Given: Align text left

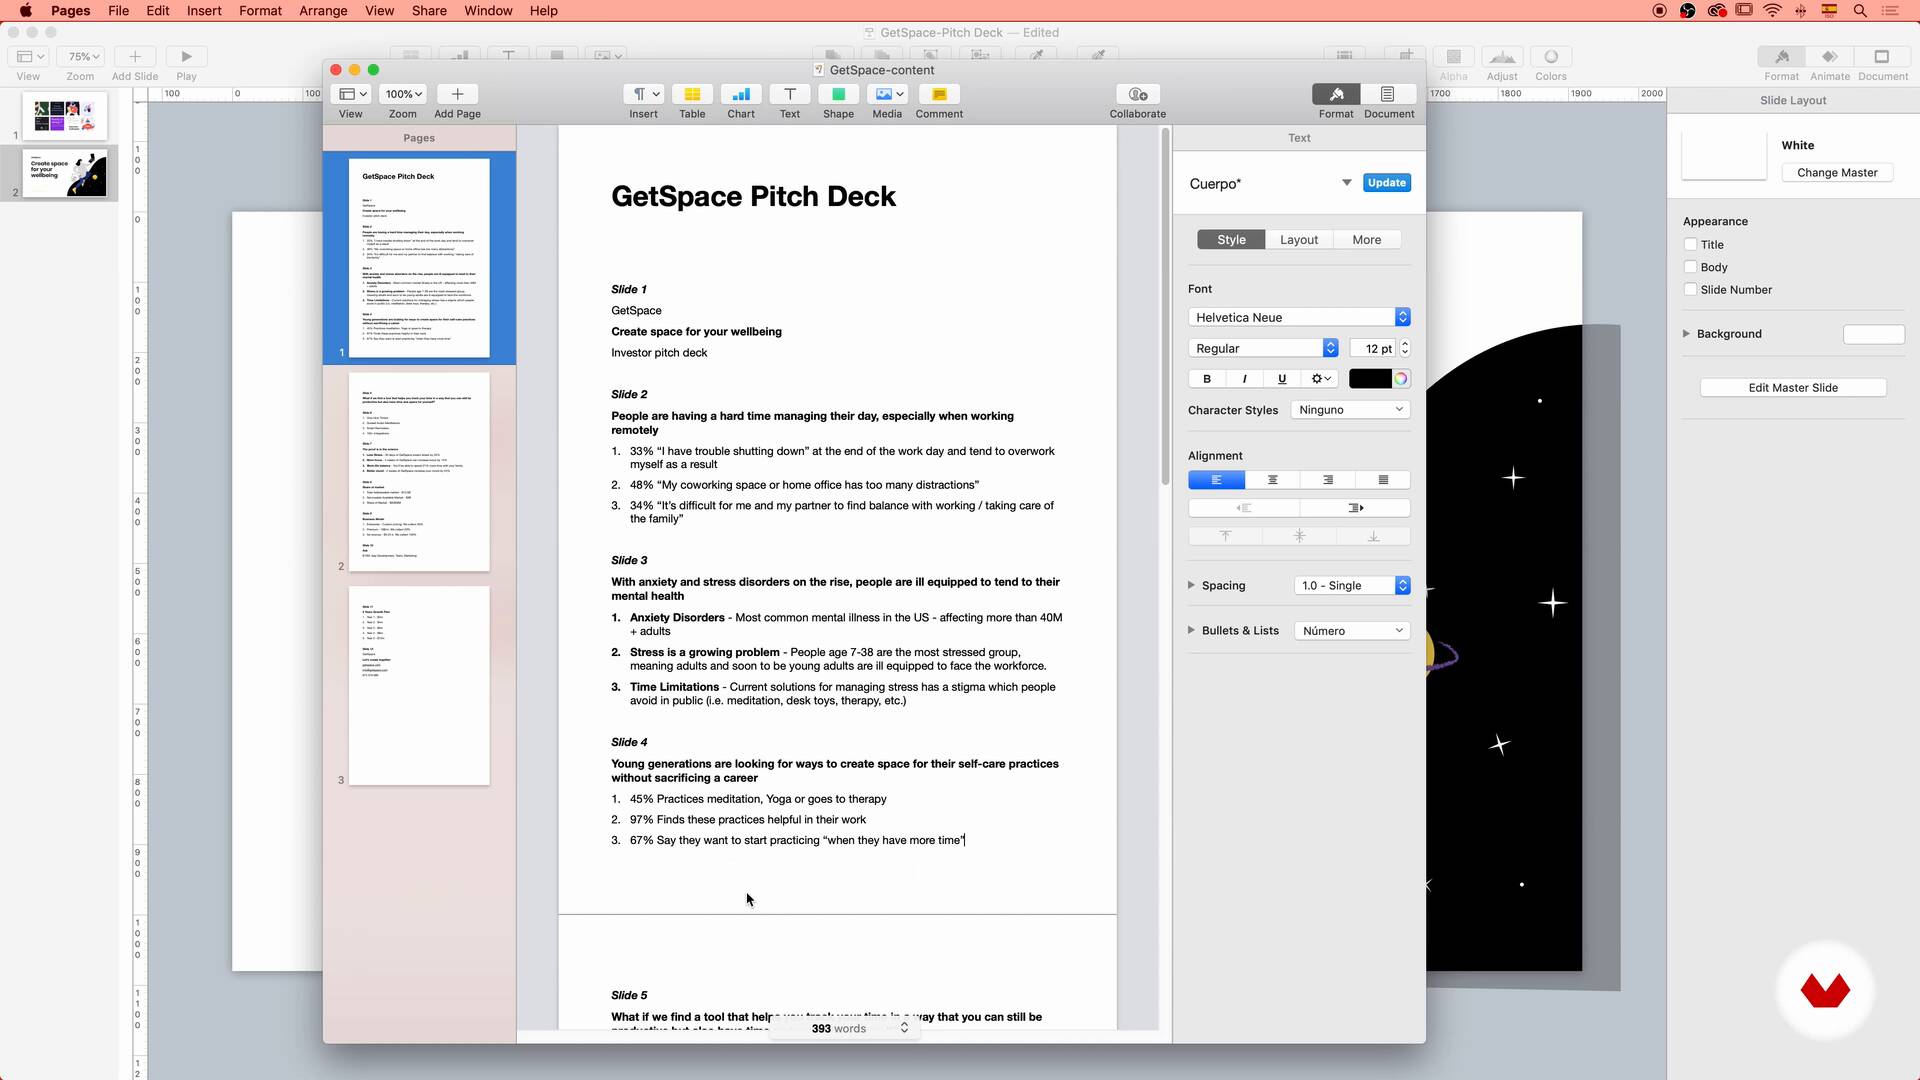Looking at the screenshot, I should [x=1216, y=480].
